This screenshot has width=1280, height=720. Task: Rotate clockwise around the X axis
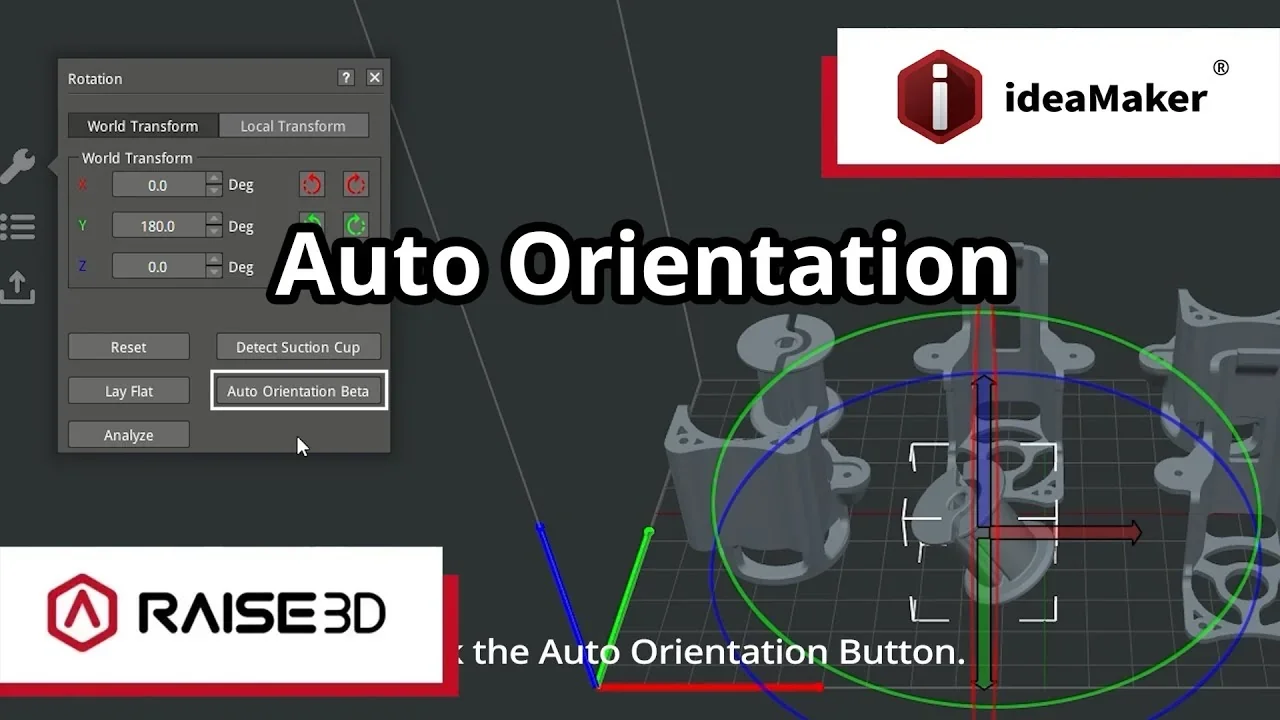pos(355,184)
